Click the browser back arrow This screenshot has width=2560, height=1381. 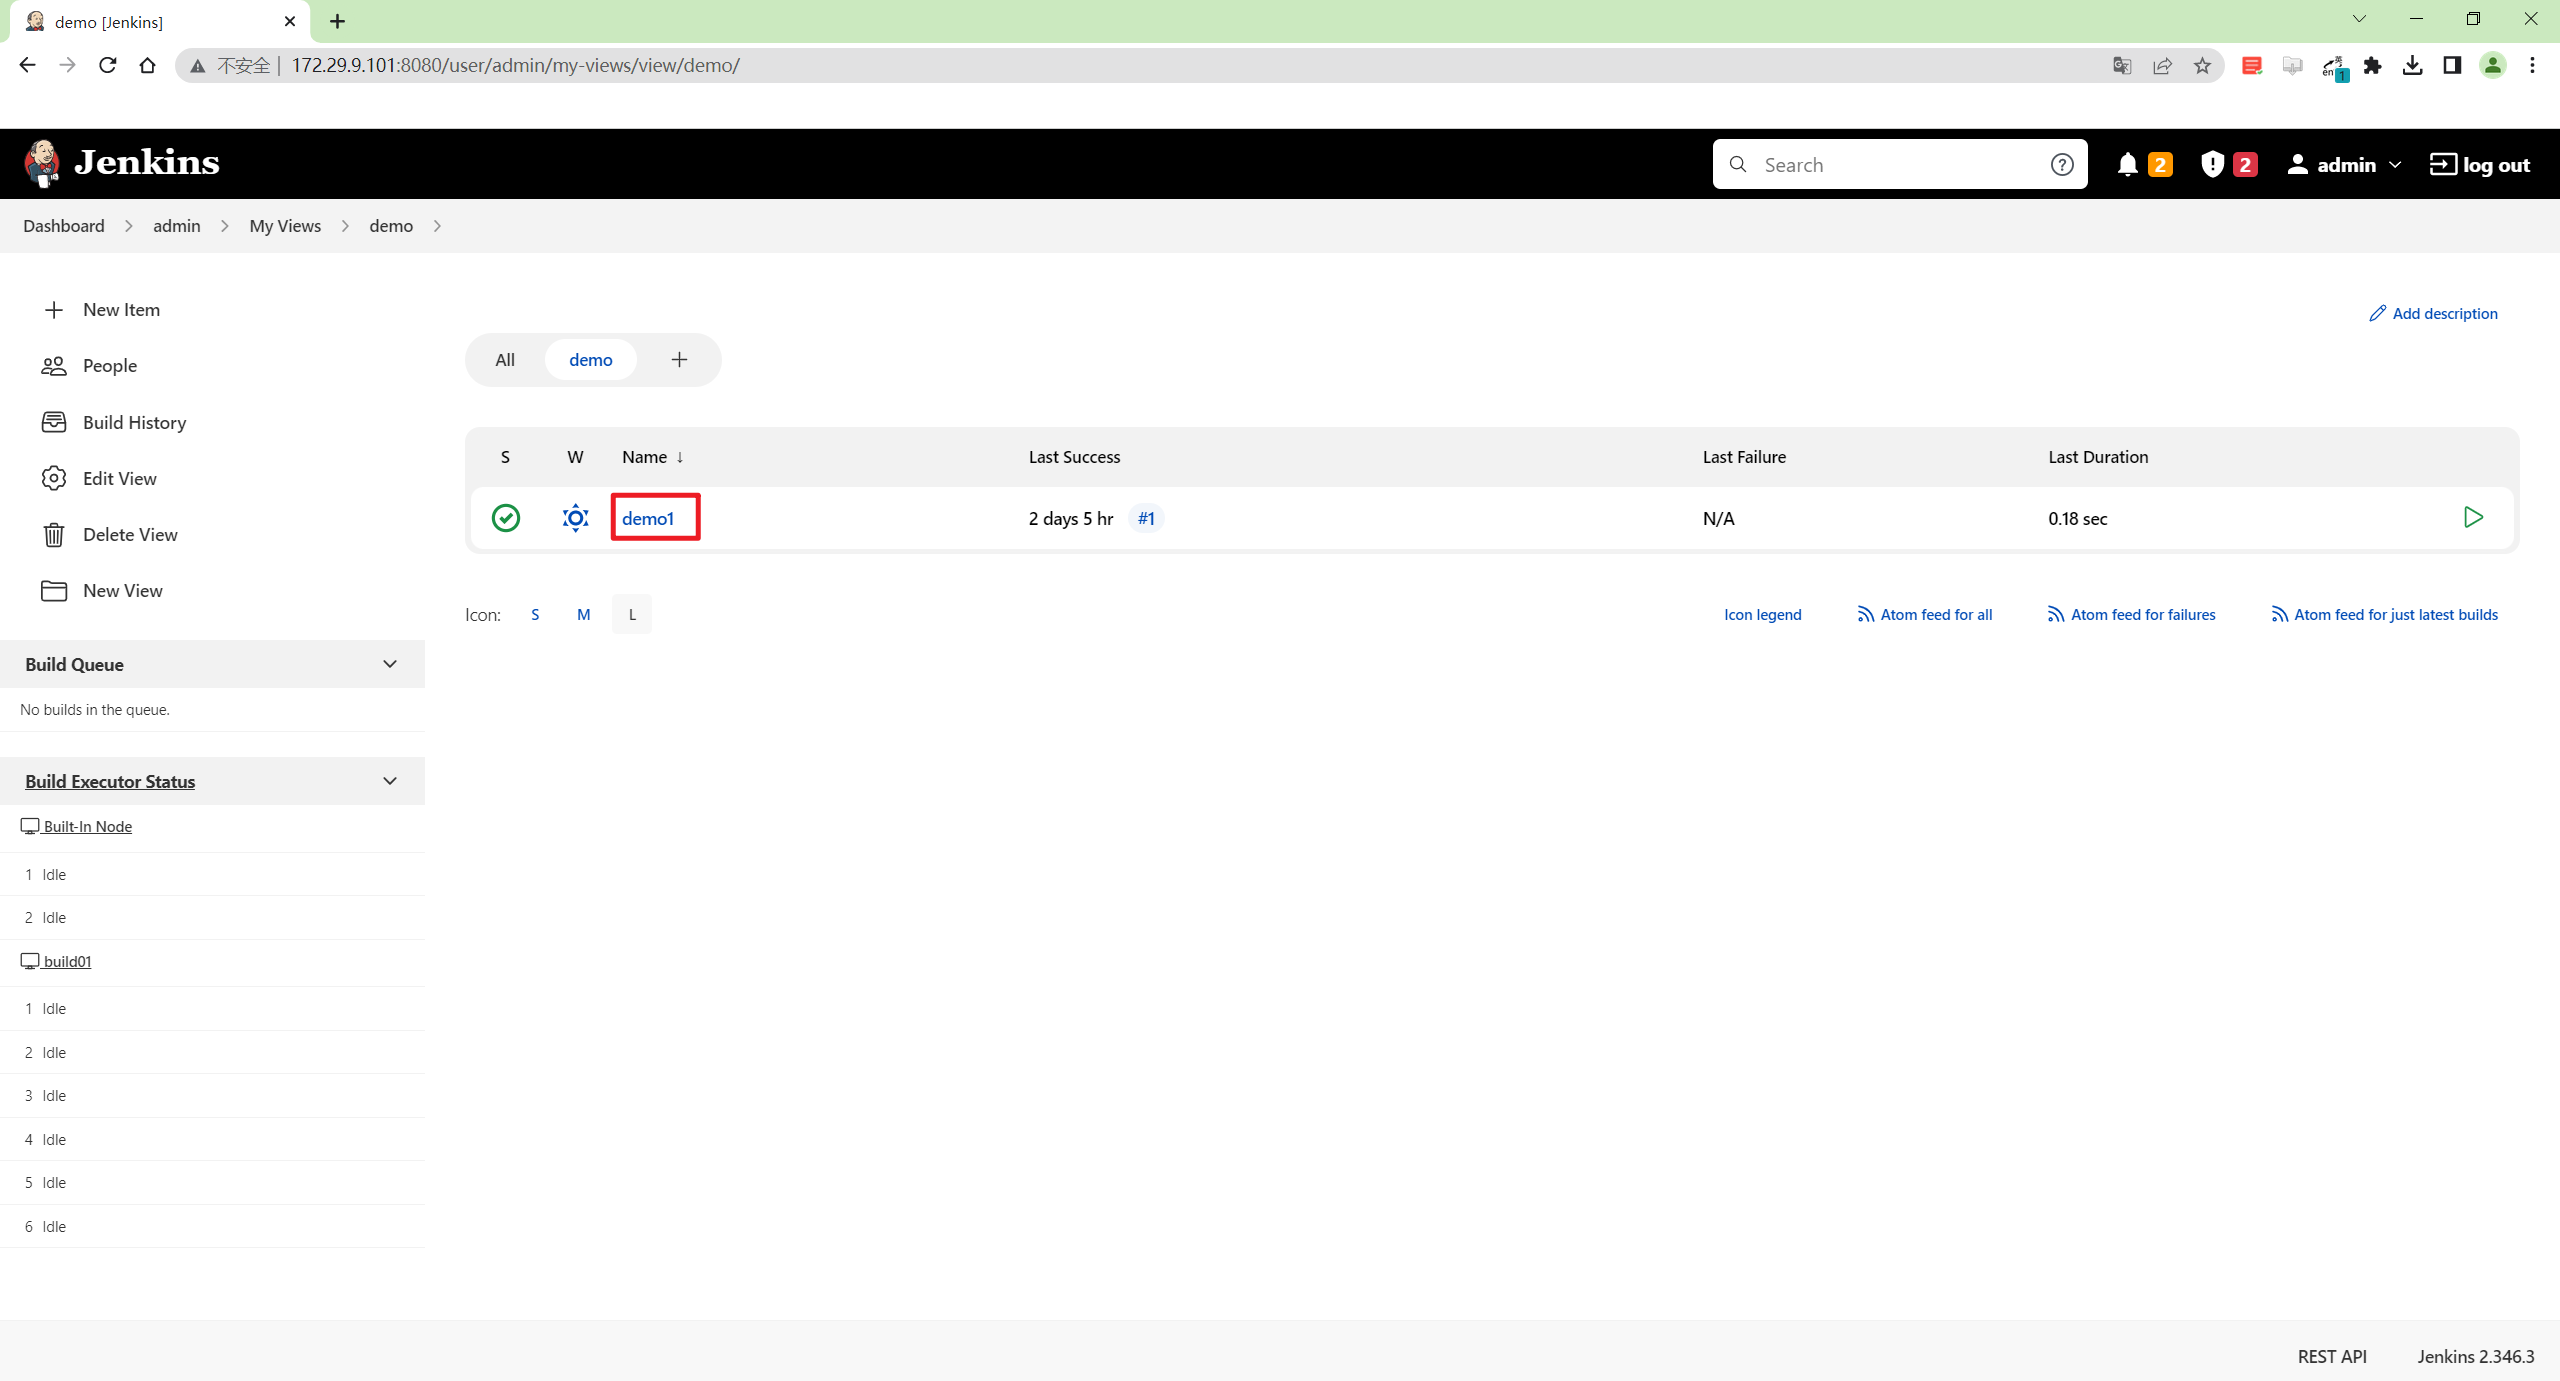27,65
